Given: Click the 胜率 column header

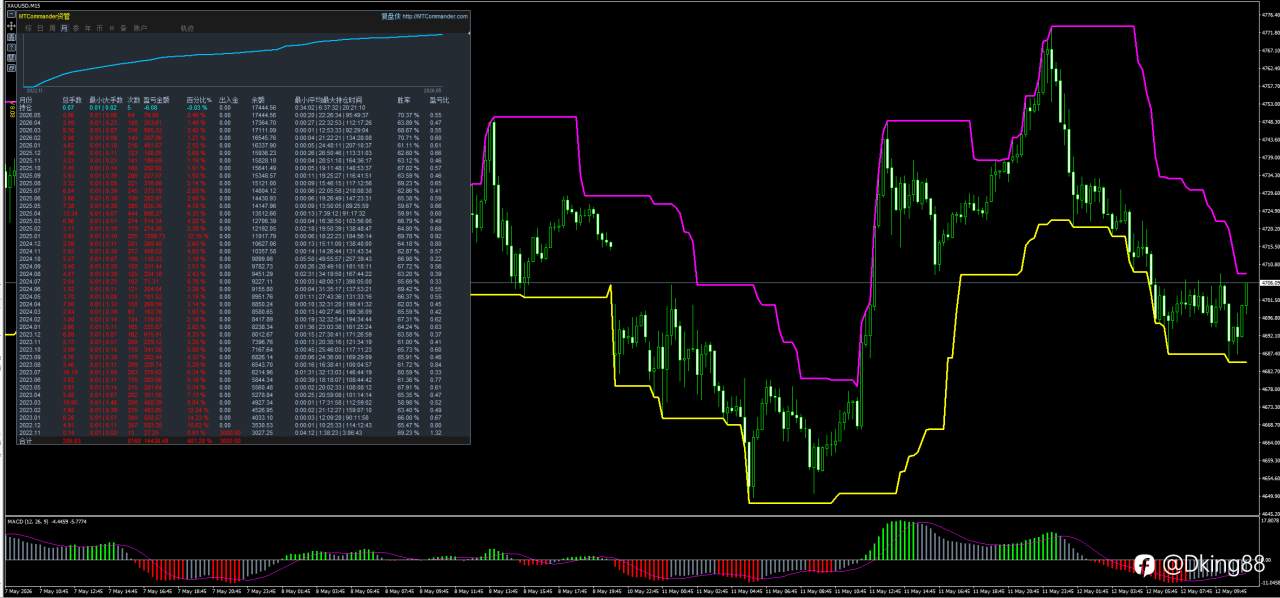Looking at the screenshot, I should click(404, 100).
